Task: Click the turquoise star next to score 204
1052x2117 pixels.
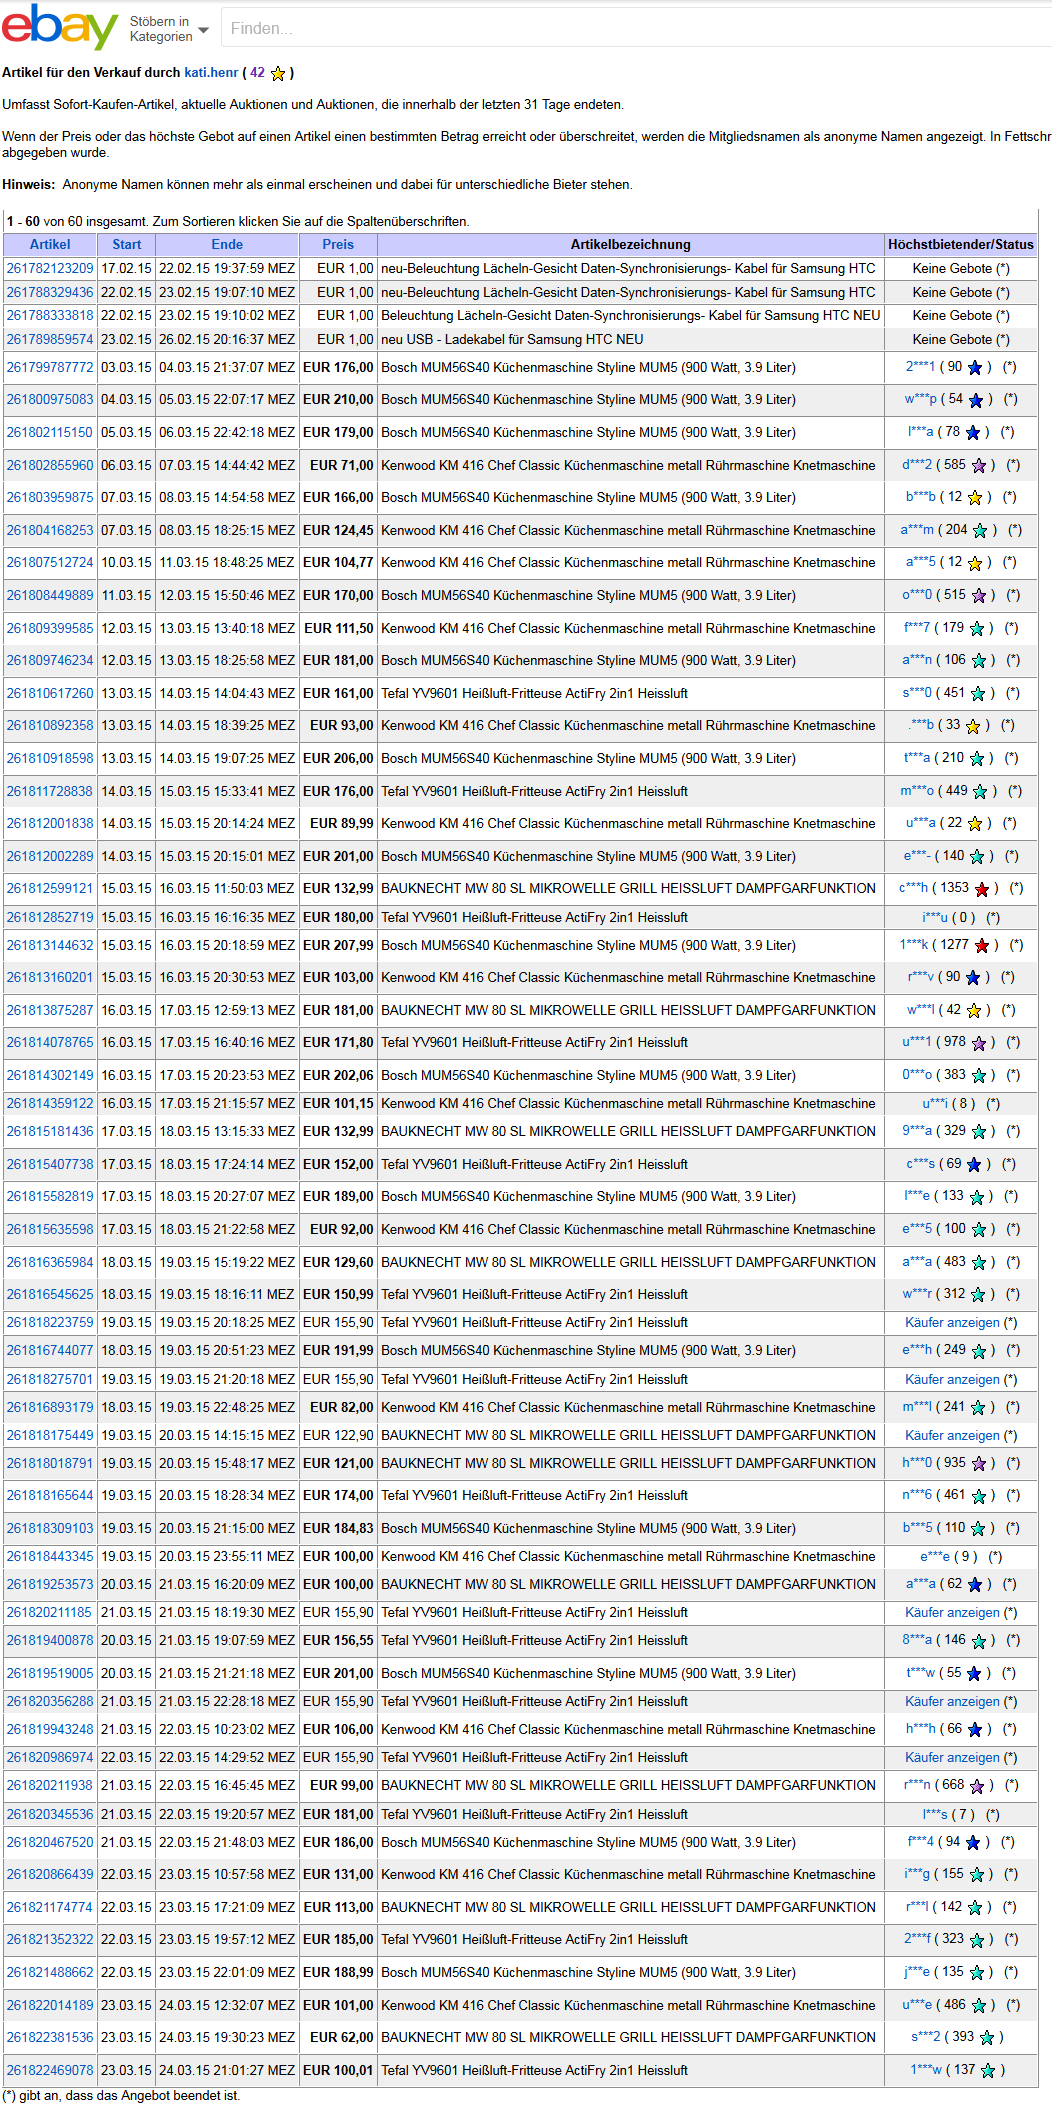Action: [980, 531]
